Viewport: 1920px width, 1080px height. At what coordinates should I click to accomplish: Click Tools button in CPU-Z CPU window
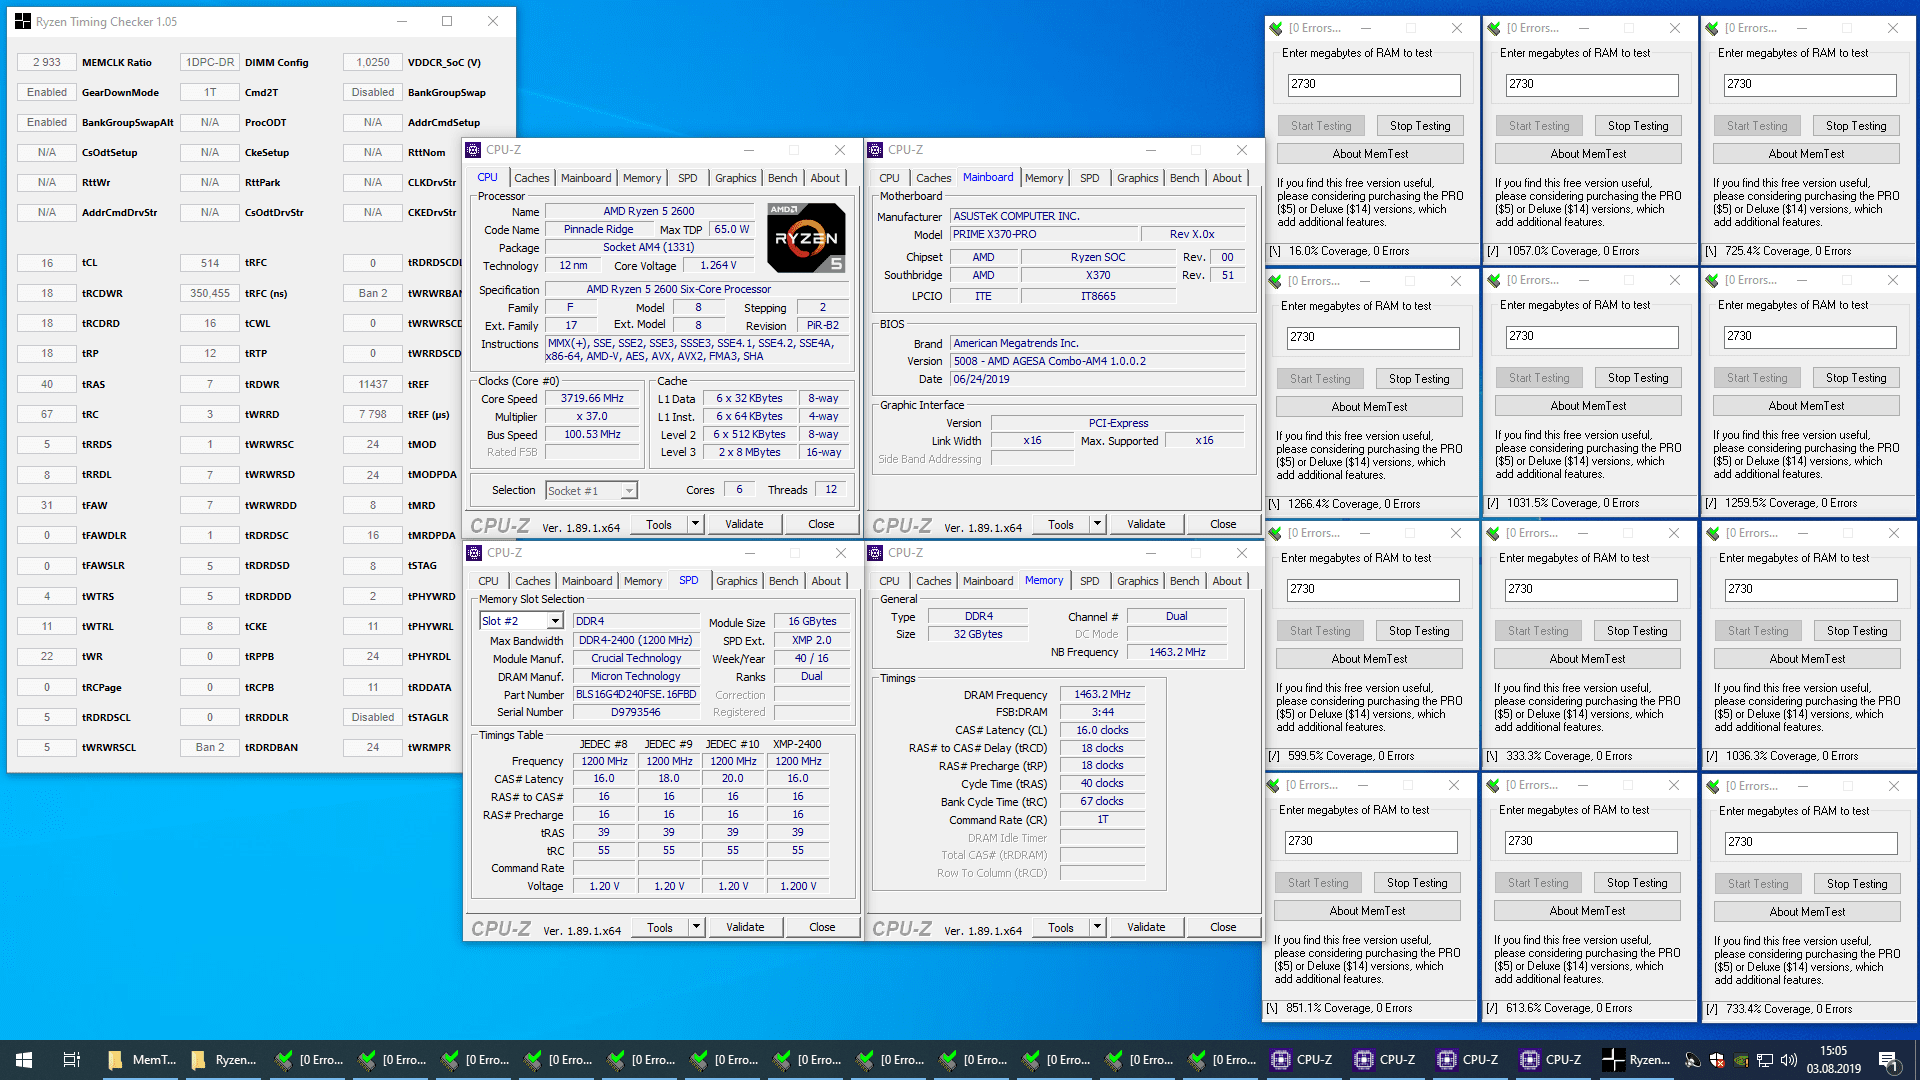tap(659, 524)
